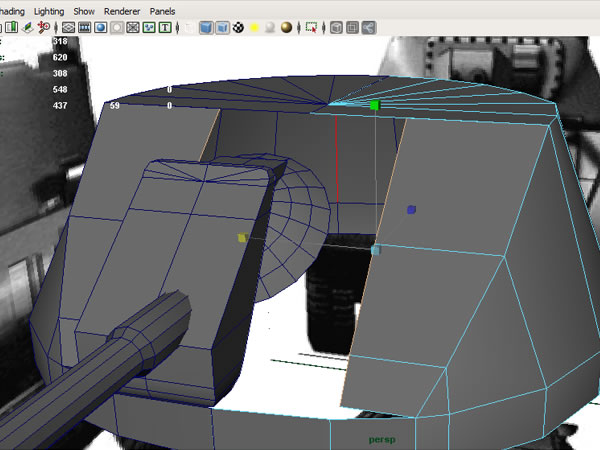
Task: Open the Lighting dropdown menu
Action: click(47, 9)
